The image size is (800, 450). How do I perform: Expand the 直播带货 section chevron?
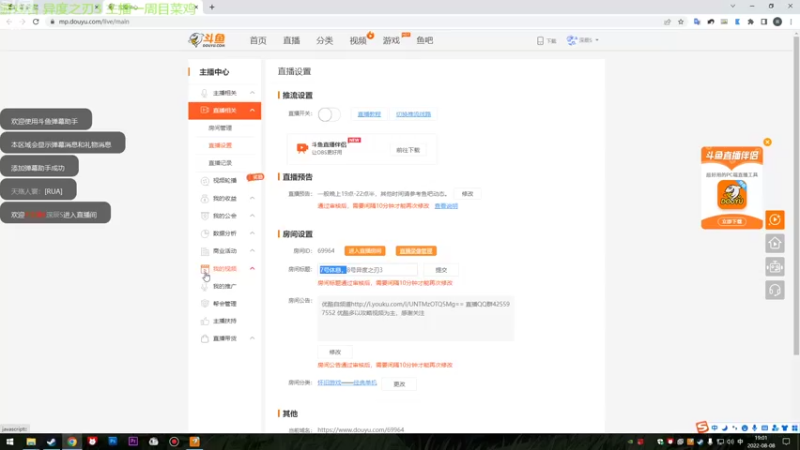coord(252,338)
